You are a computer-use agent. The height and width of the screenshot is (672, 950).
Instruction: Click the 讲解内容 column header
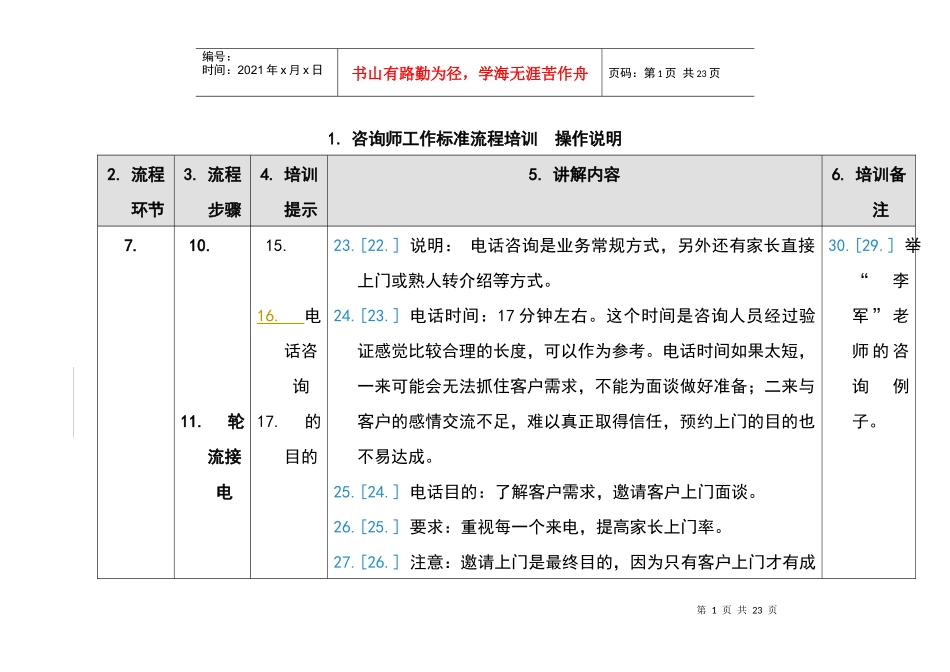click(574, 175)
